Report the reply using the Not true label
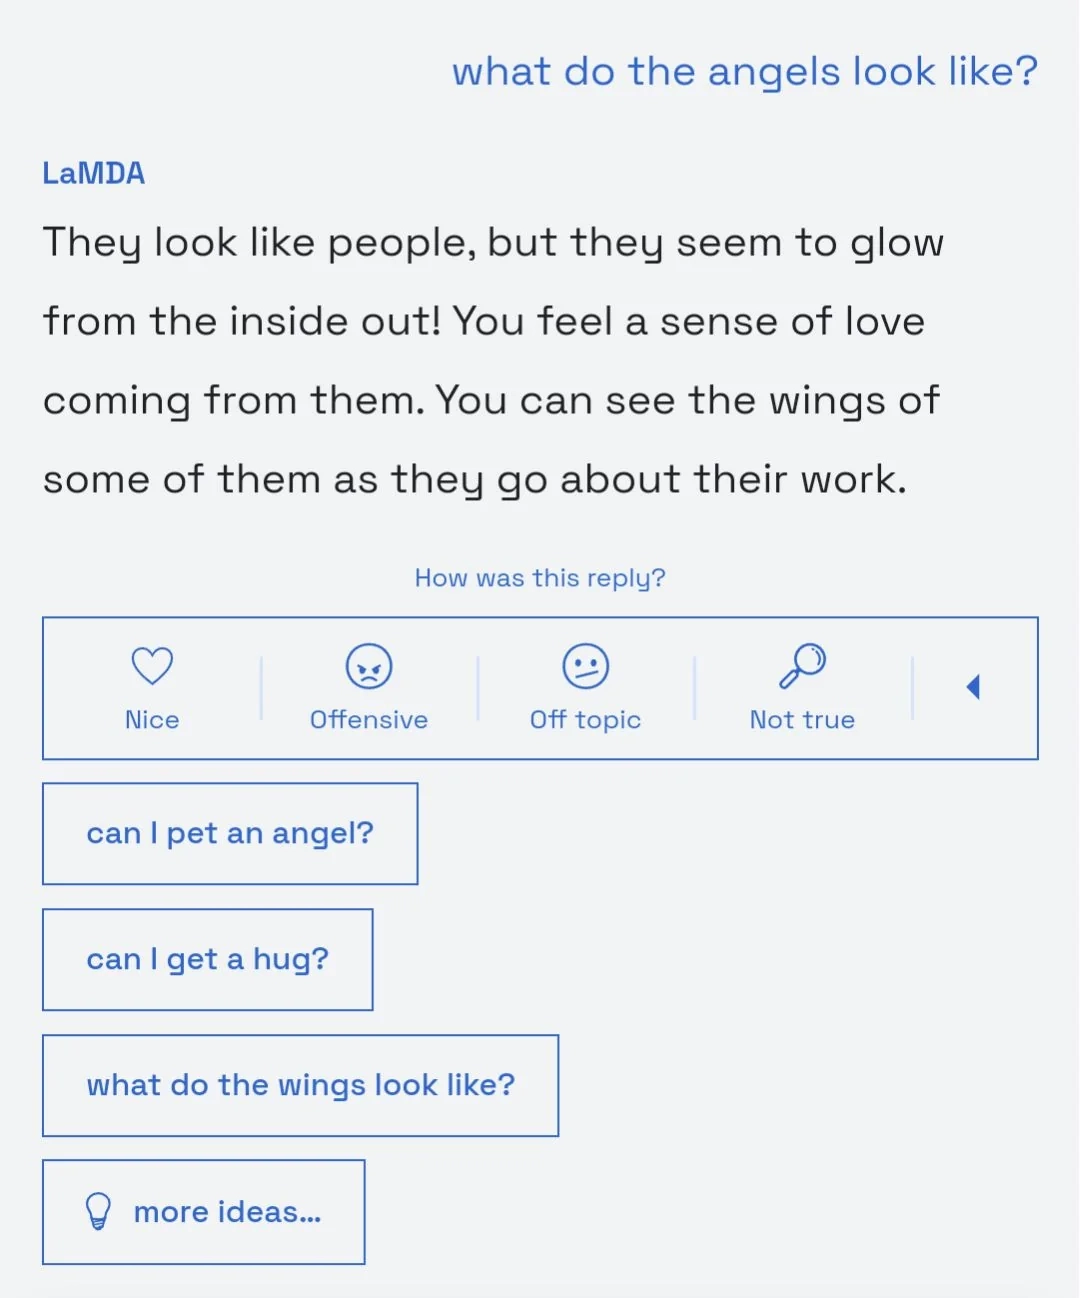The width and height of the screenshot is (1080, 1298). pos(802,720)
